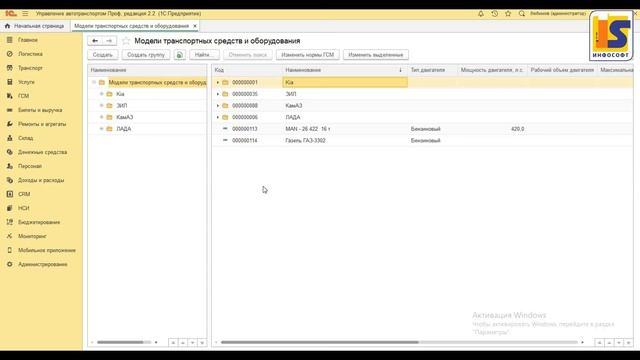Open Бюджетирование section in sidebar
Viewport: 640px width, 360px height.
point(39,222)
